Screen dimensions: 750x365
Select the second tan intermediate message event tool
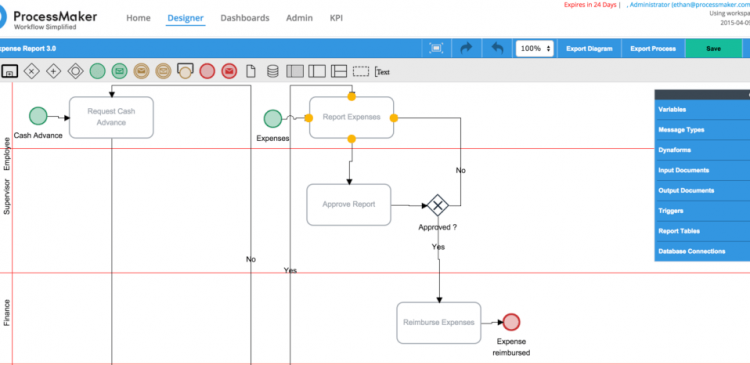(163, 72)
